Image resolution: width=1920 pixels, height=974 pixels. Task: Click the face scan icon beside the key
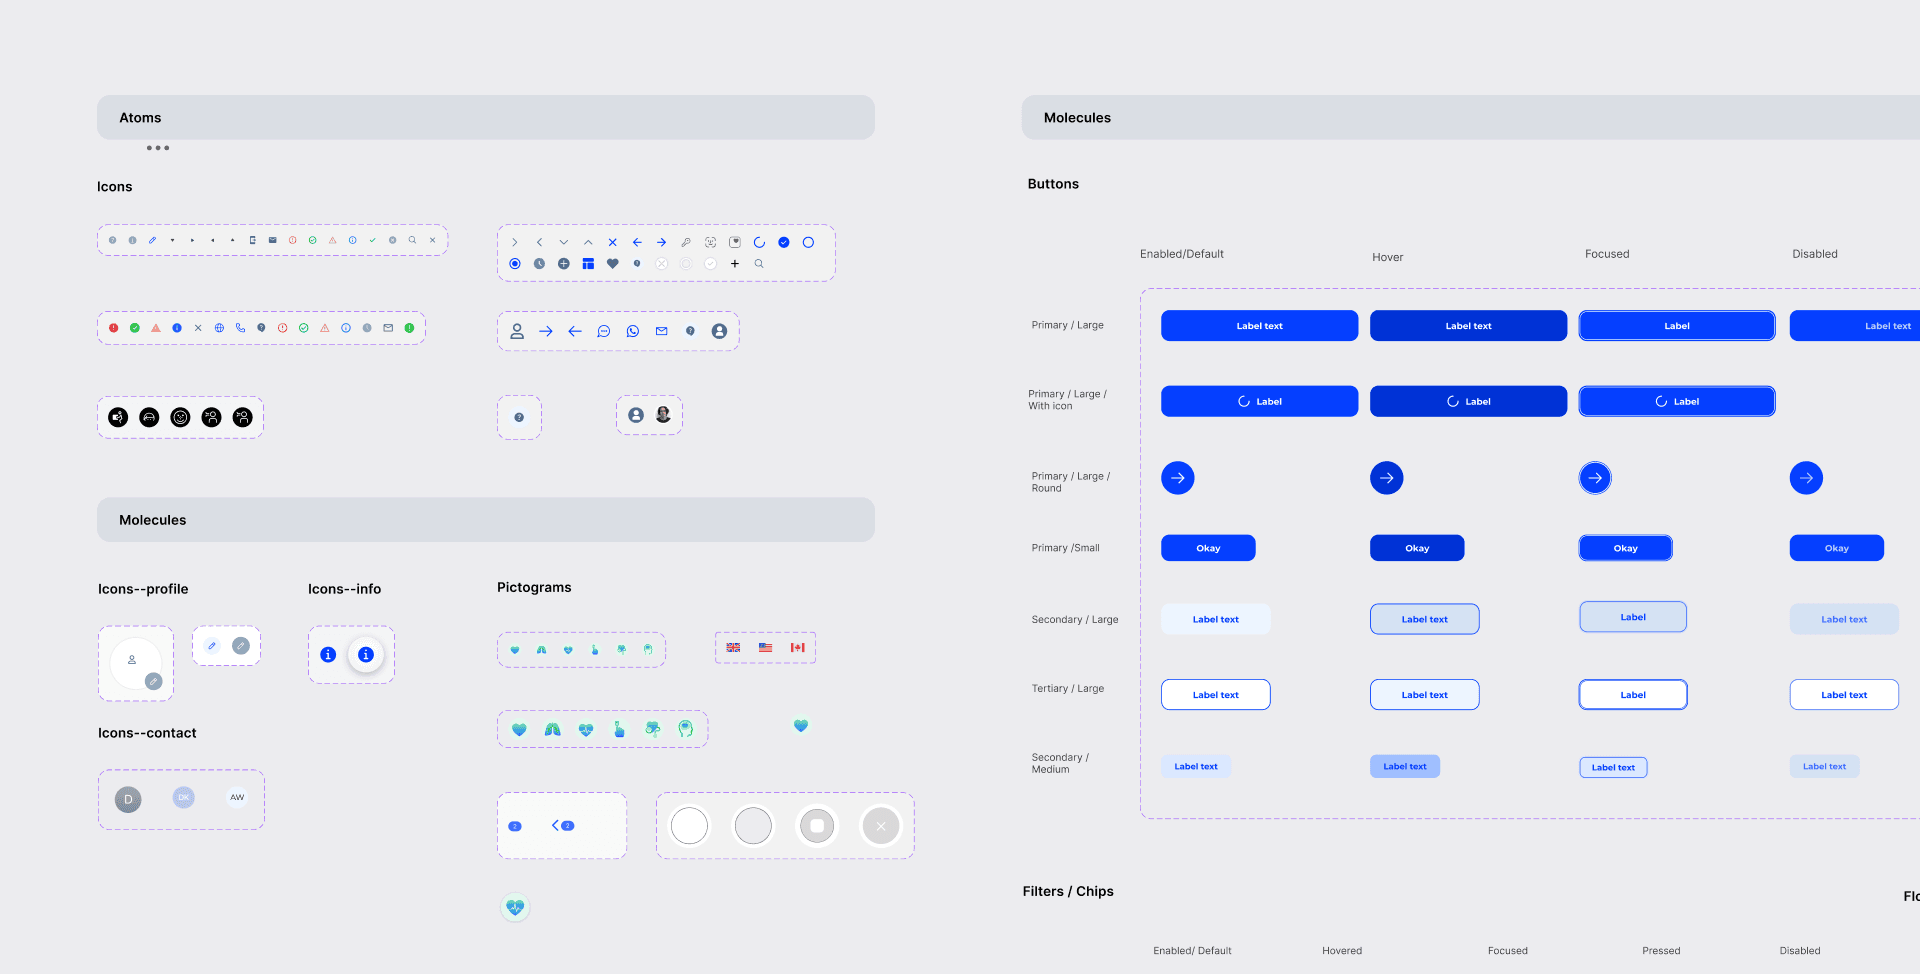(x=710, y=242)
